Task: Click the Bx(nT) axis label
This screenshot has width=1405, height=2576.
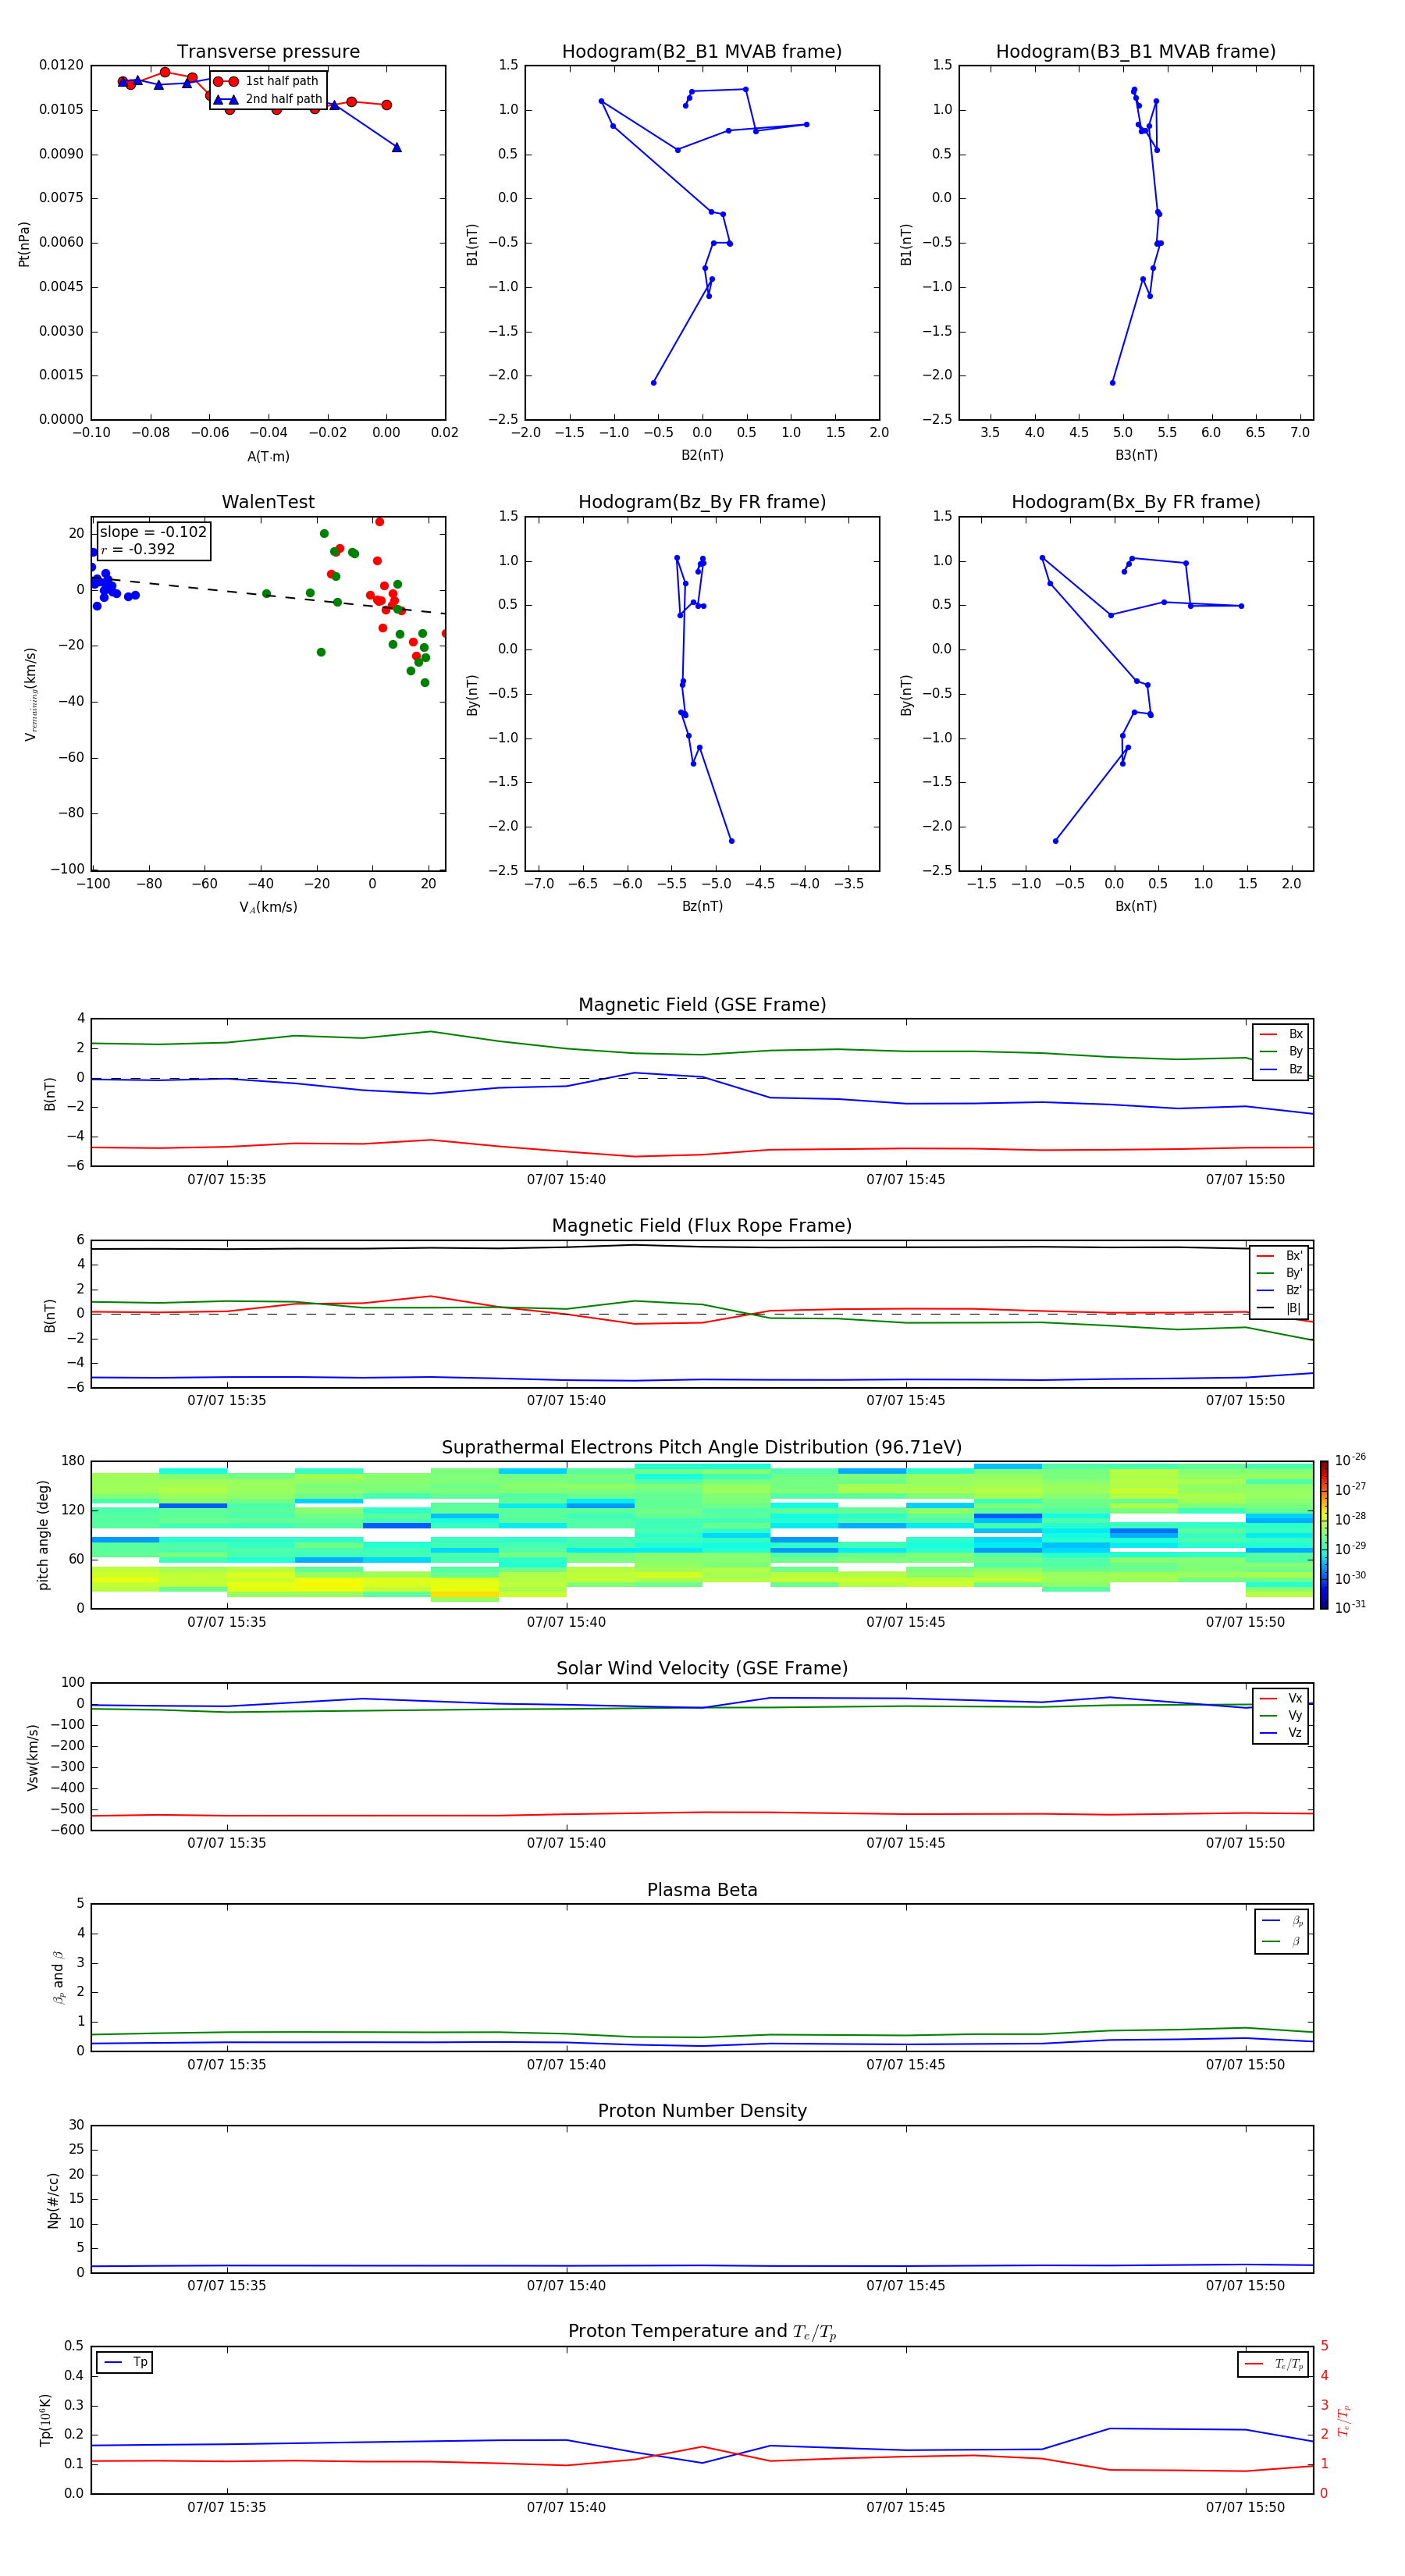Action: point(1136,906)
